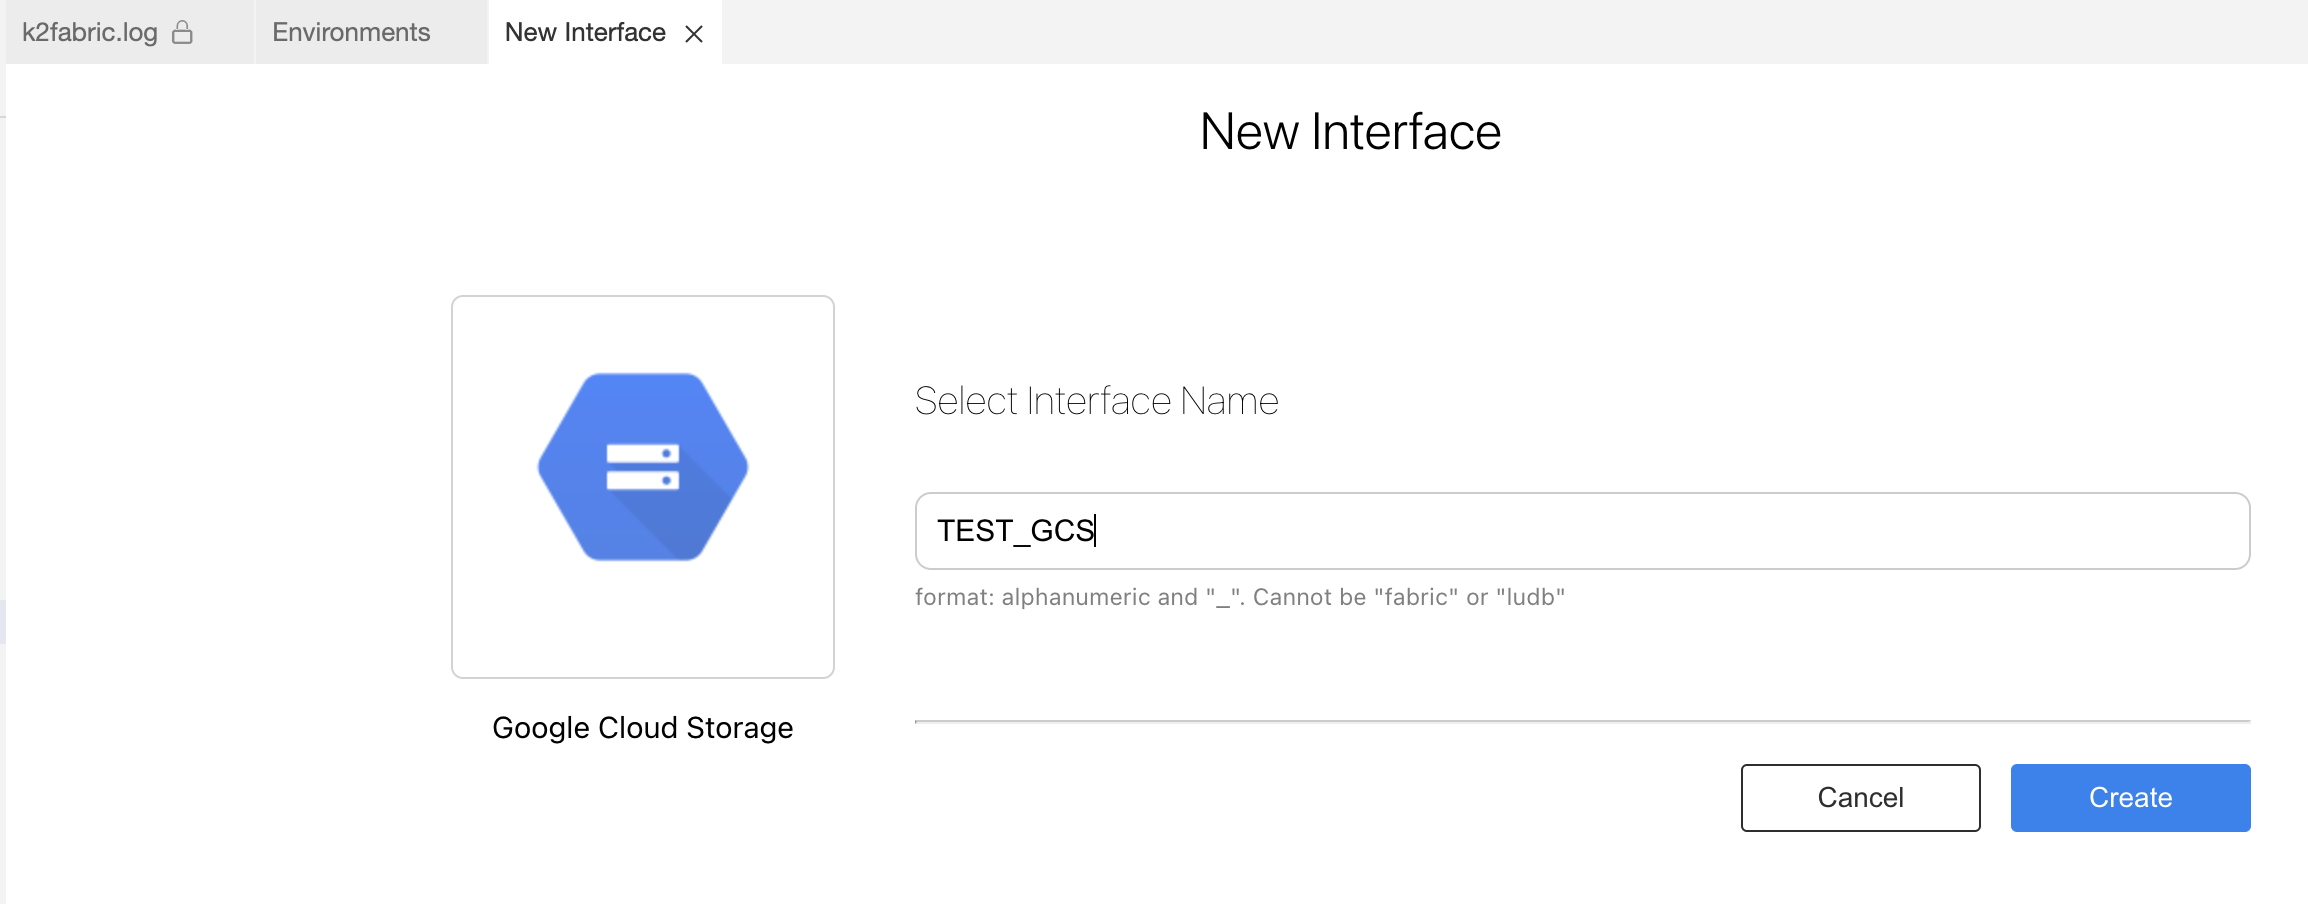Select the Google Cloud Storage card's top border area
The height and width of the screenshot is (904, 2308).
(x=642, y=298)
